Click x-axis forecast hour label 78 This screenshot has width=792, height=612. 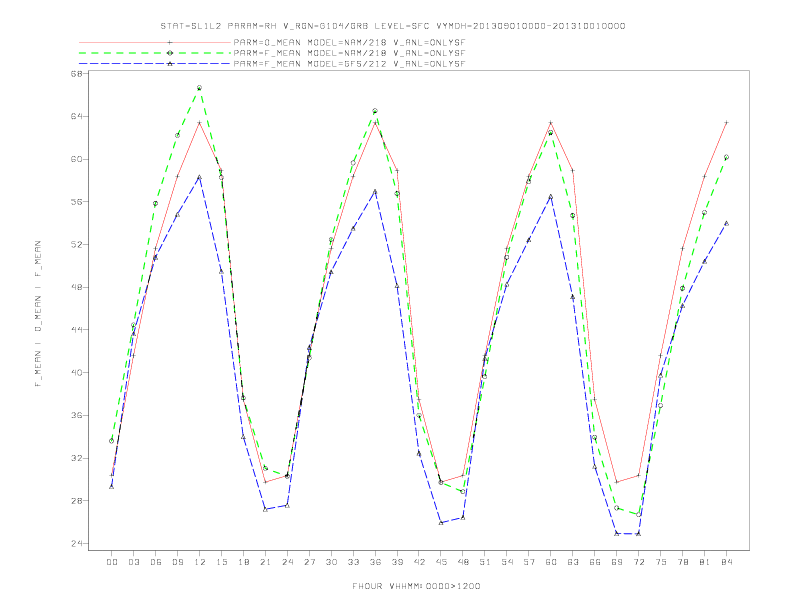tap(682, 562)
